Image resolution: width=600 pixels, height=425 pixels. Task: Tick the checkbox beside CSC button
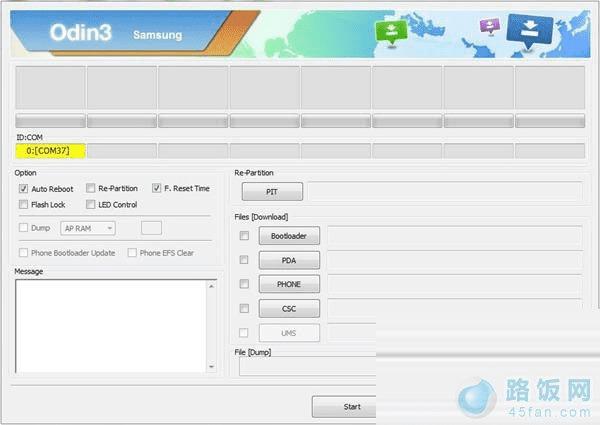point(244,308)
